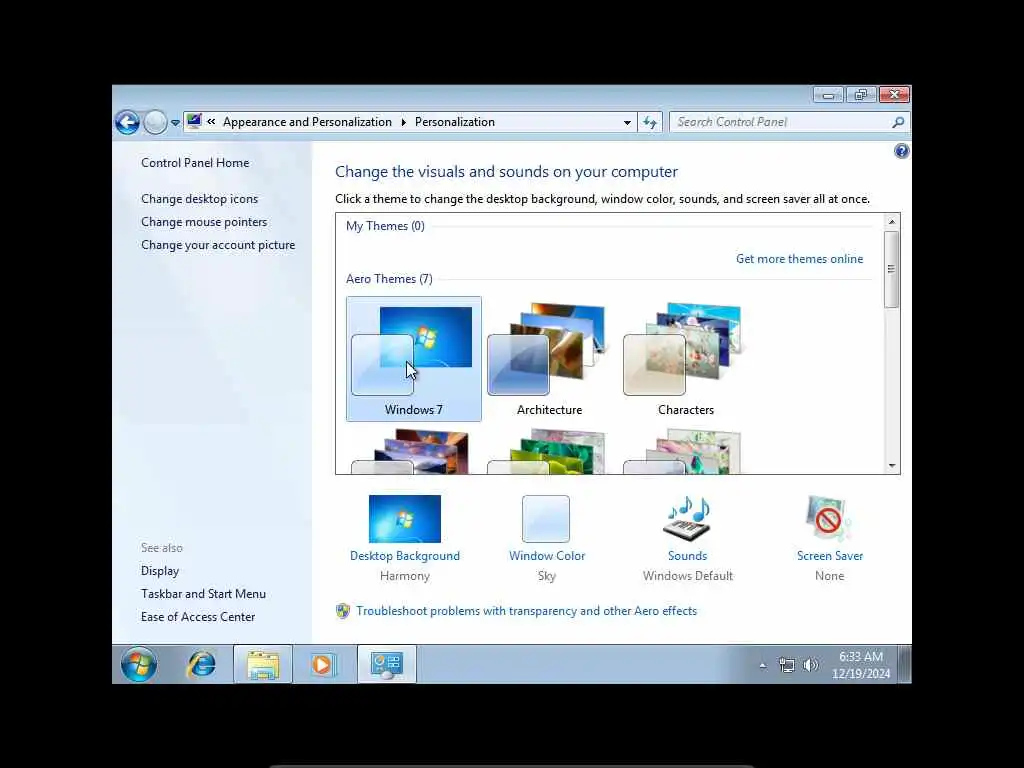The width and height of the screenshot is (1024, 768).
Task: Click the Back navigation arrow
Action: click(x=127, y=122)
